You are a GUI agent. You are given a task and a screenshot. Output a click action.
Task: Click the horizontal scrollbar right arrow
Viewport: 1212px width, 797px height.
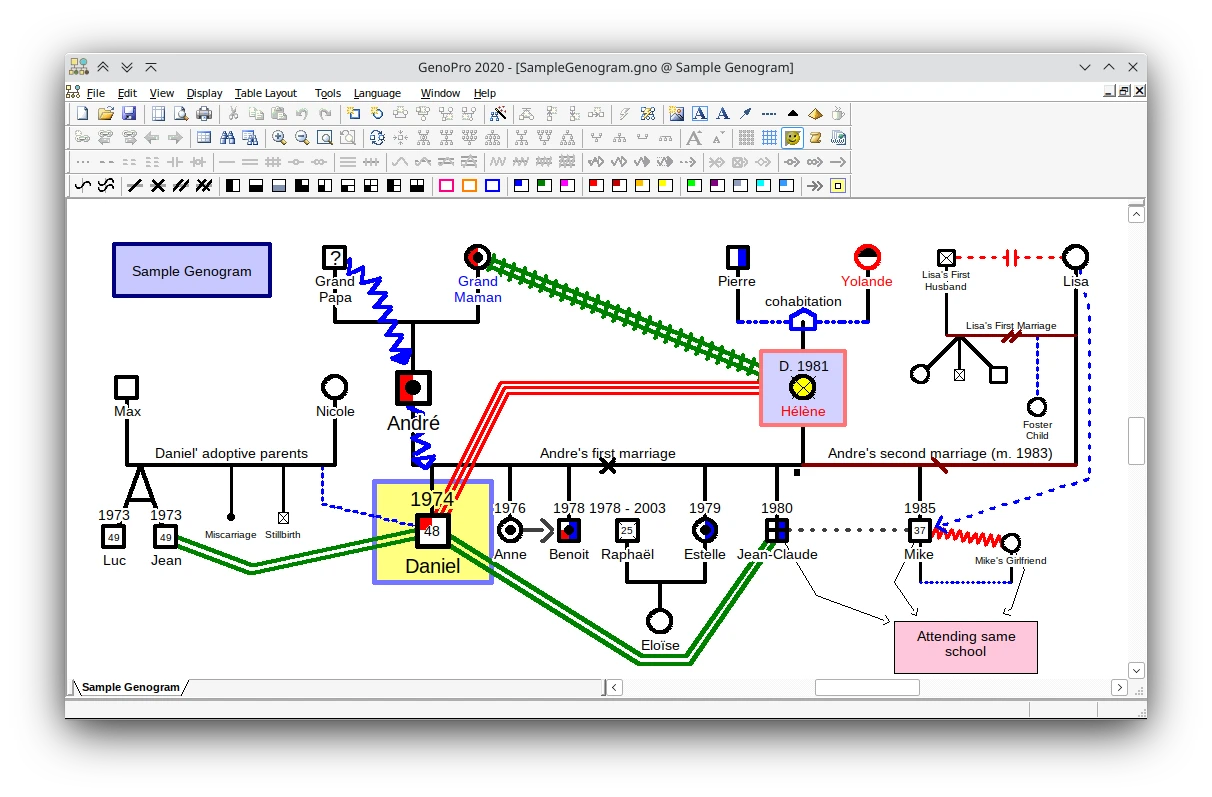pos(1118,687)
